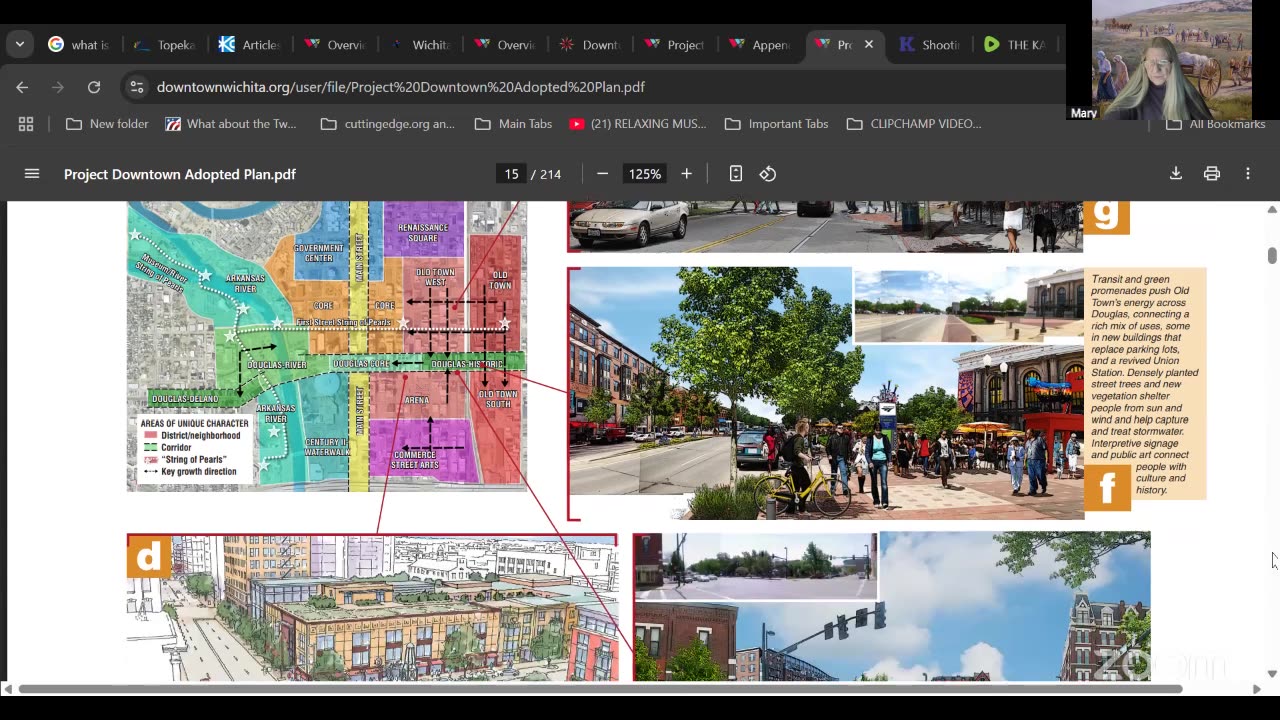The image size is (1280, 720).
Task: Open the PDF sidebar menu icon
Action: click(32, 174)
